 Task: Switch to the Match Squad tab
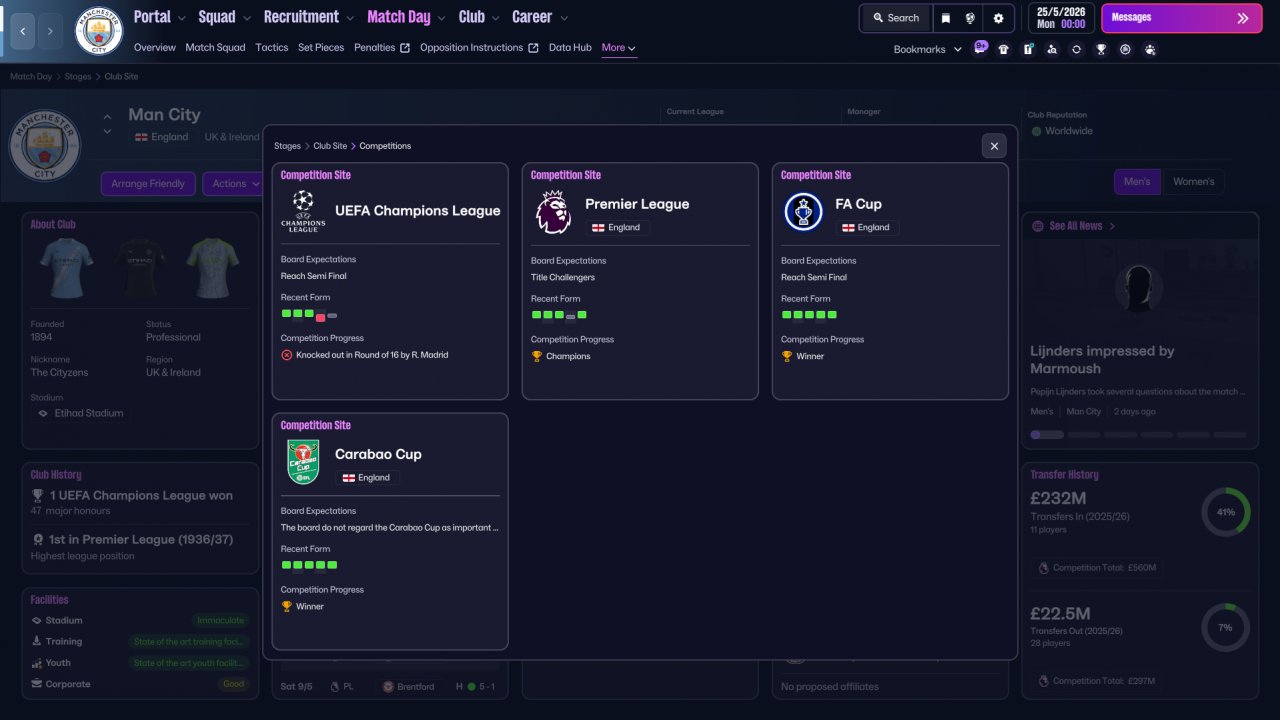[x=215, y=48]
